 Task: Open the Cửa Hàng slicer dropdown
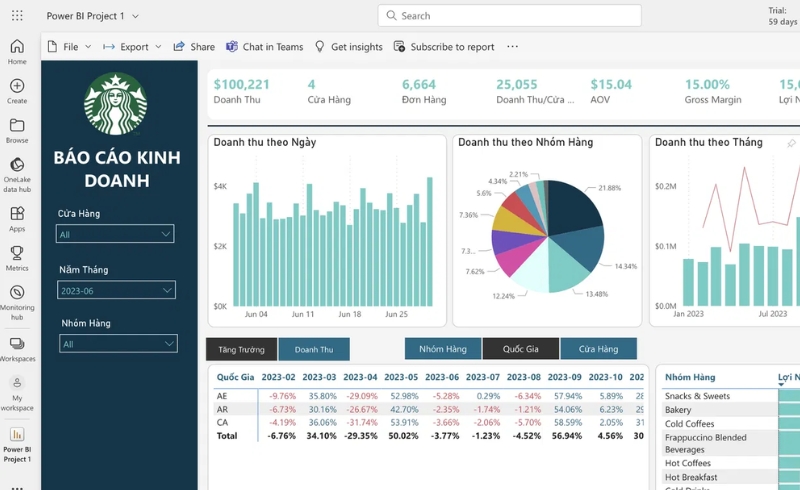point(115,234)
